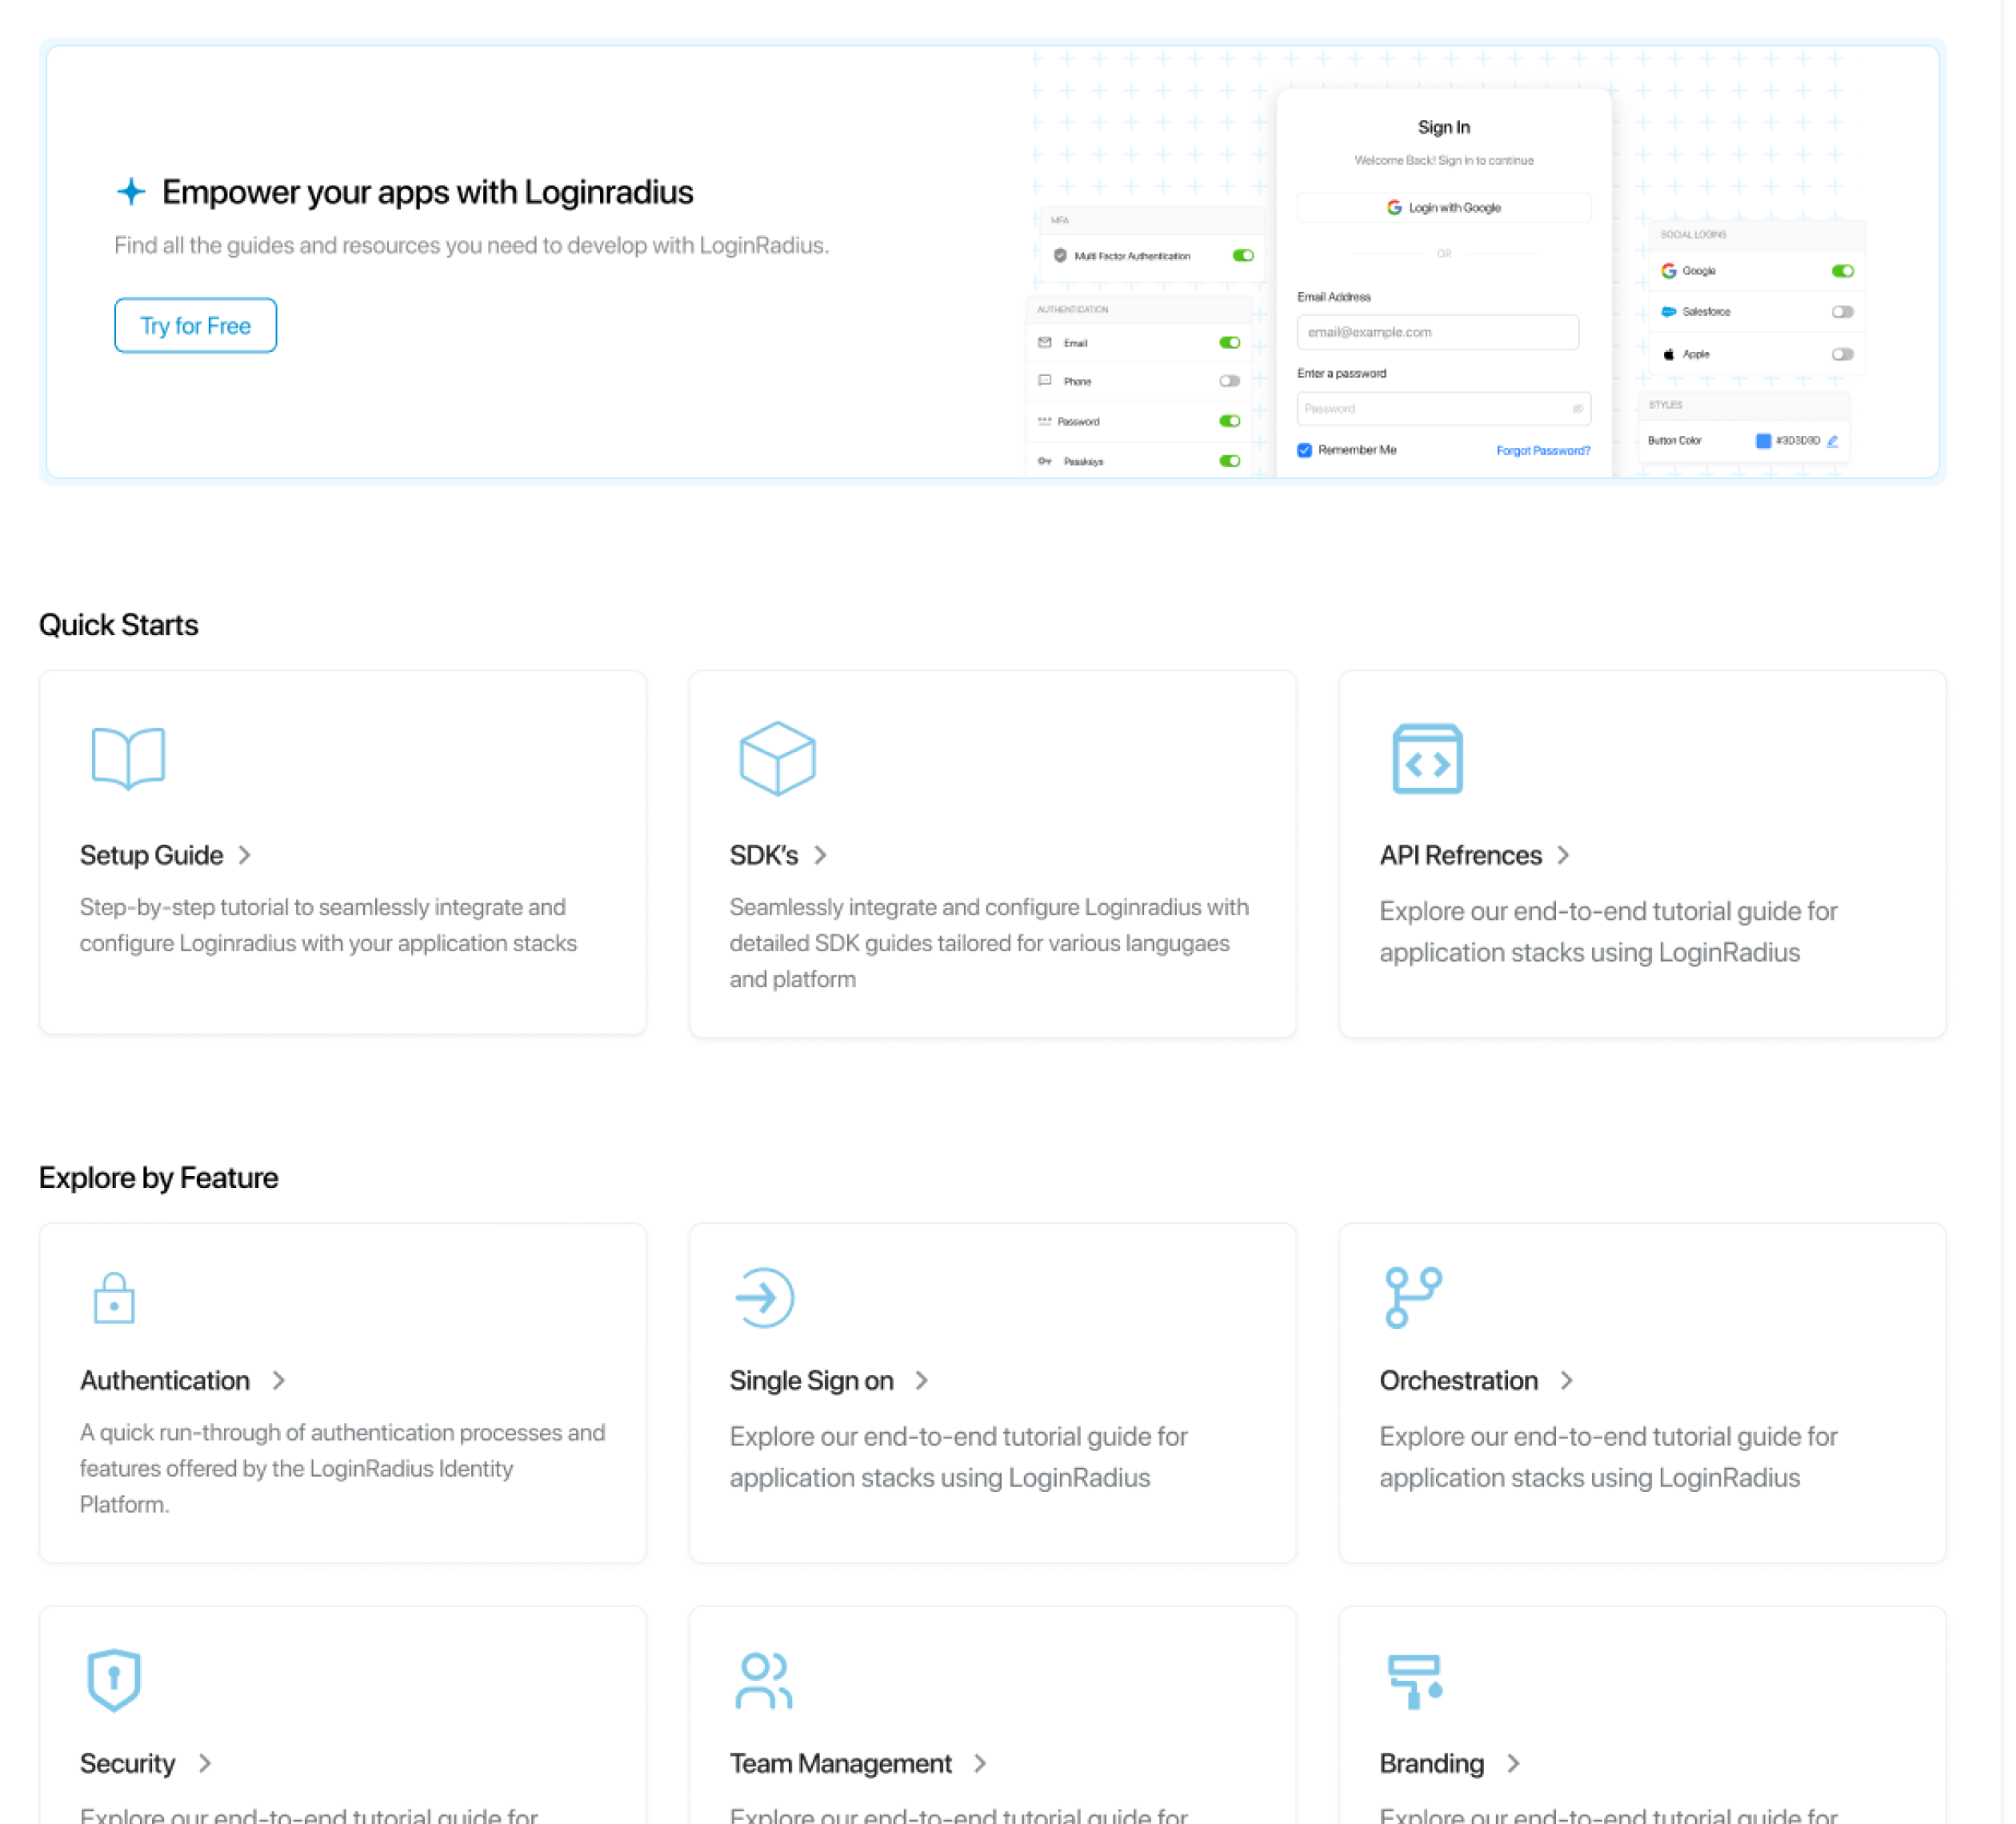2016x1824 pixels.
Task: Click the Branding paint roller icon
Action: click(x=1415, y=1682)
